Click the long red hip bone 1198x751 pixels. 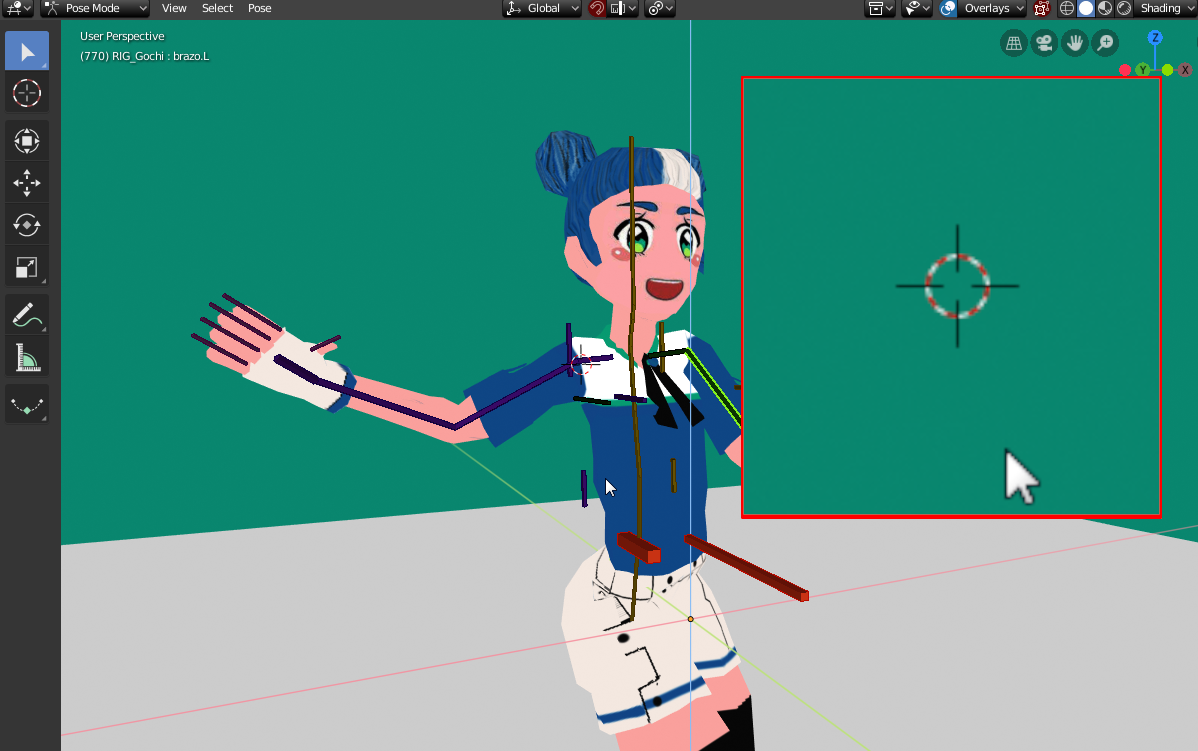click(x=746, y=568)
